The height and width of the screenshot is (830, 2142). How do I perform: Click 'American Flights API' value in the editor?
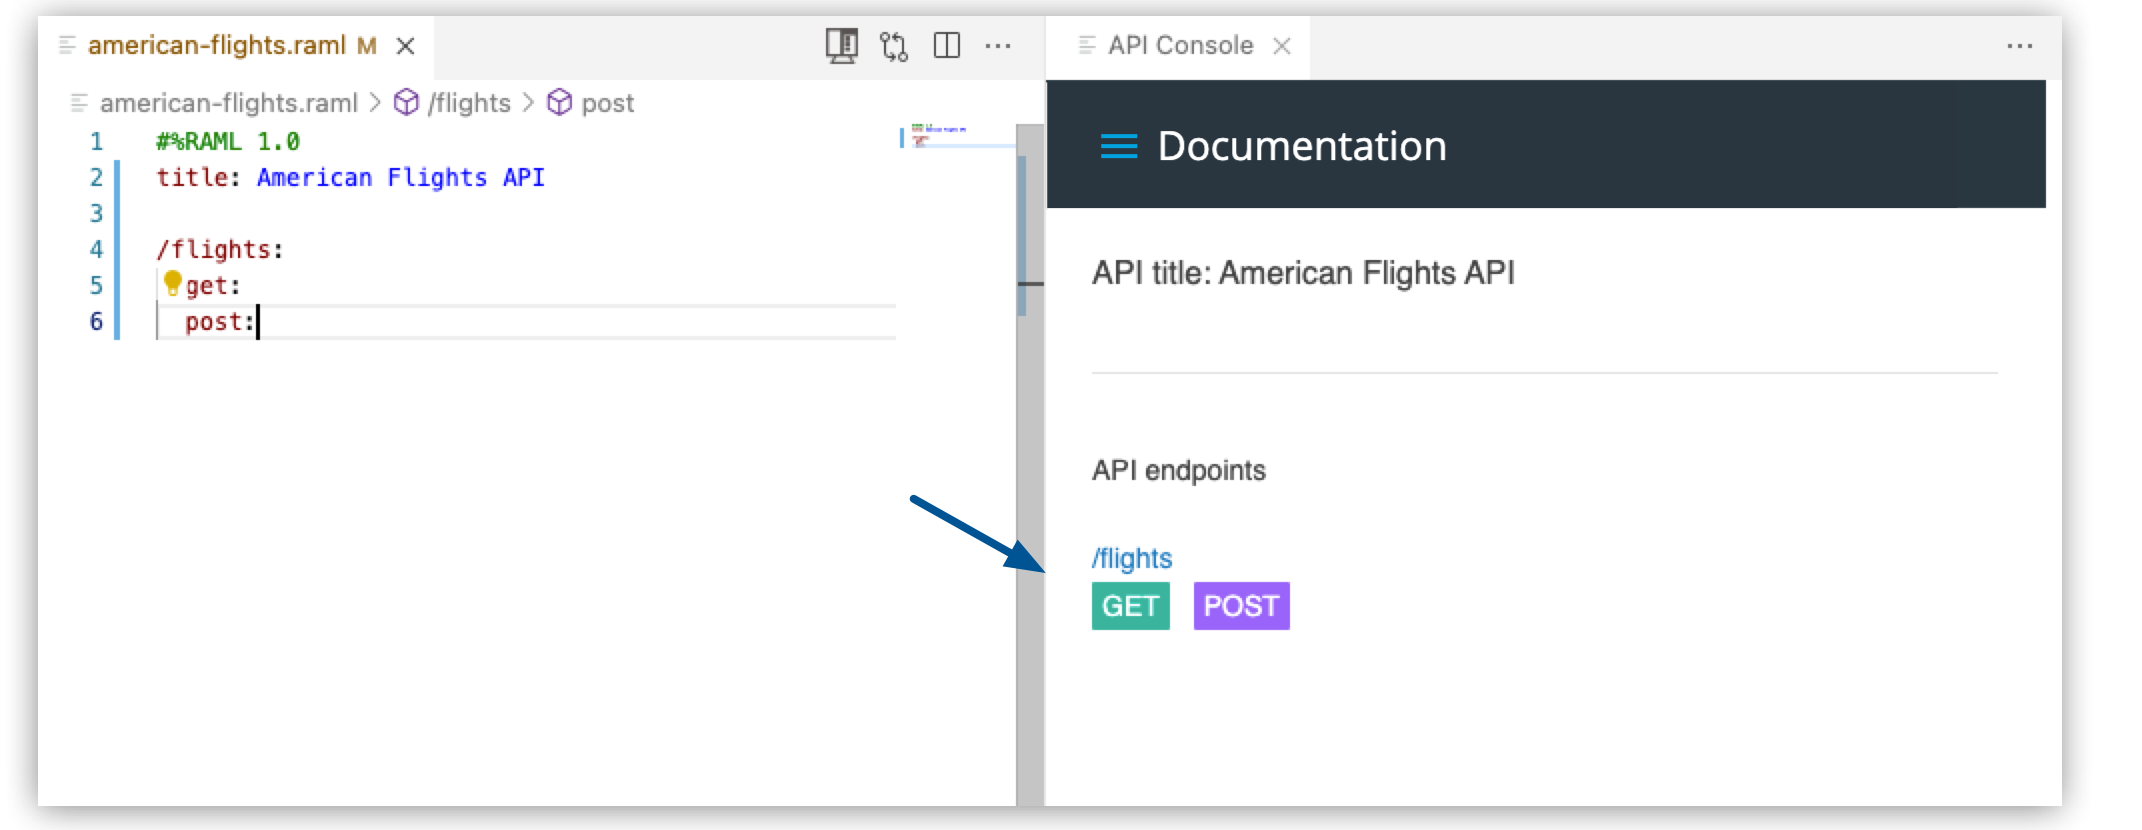point(401,177)
